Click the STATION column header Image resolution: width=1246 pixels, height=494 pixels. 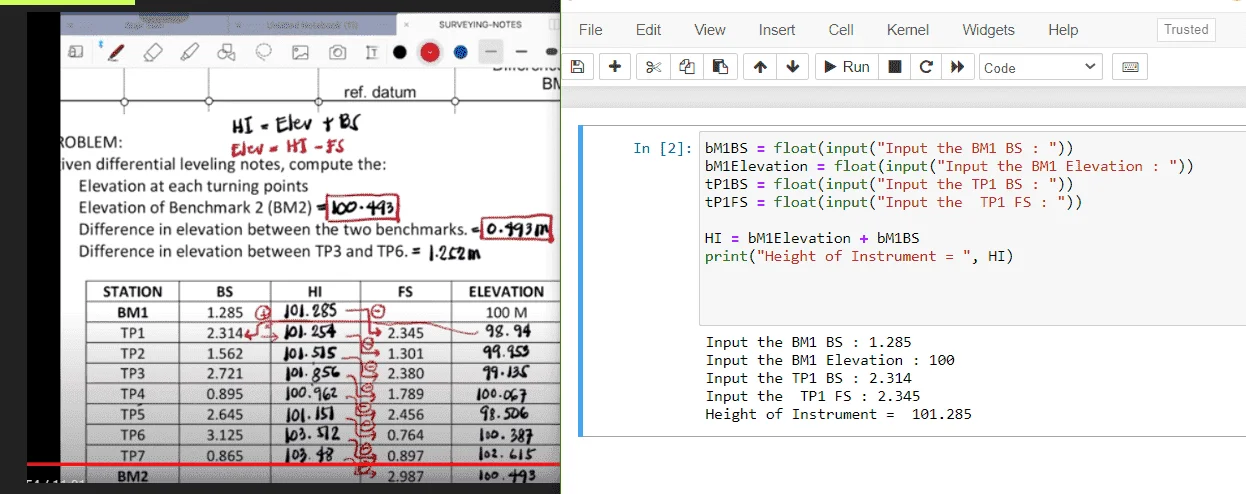[132, 292]
